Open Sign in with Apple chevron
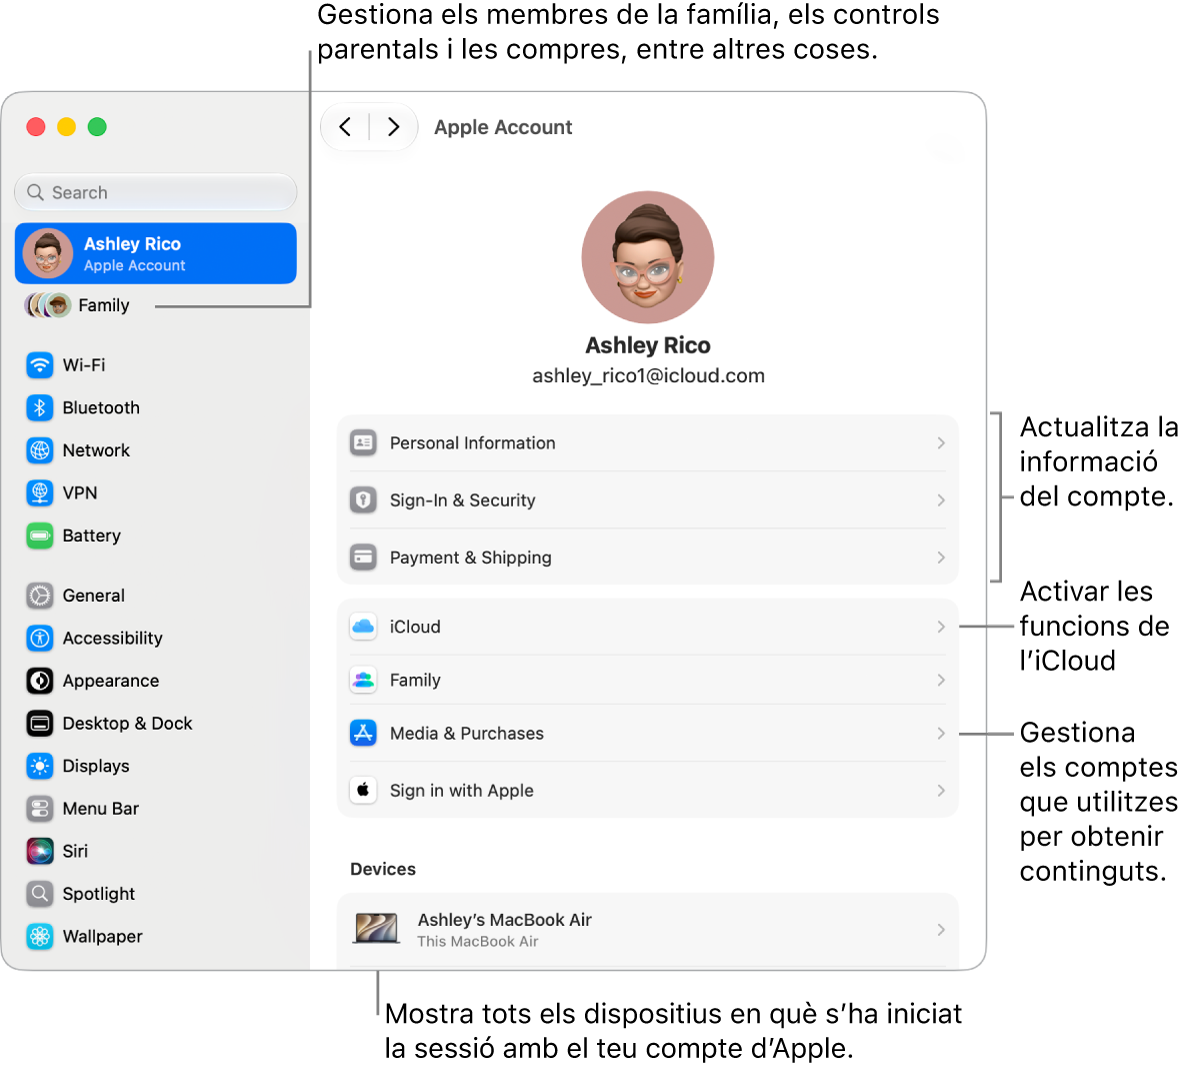The width and height of the screenshot is (1192, 1067). (941, 790)
